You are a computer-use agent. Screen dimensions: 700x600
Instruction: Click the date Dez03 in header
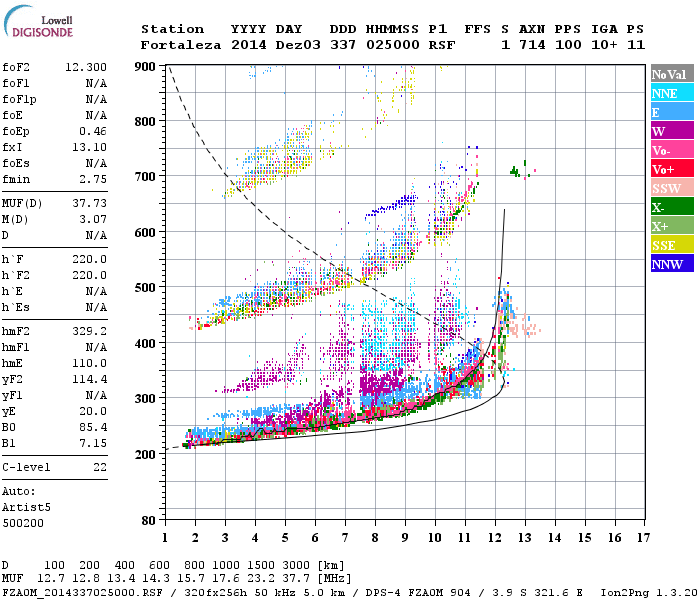point(298,45)
